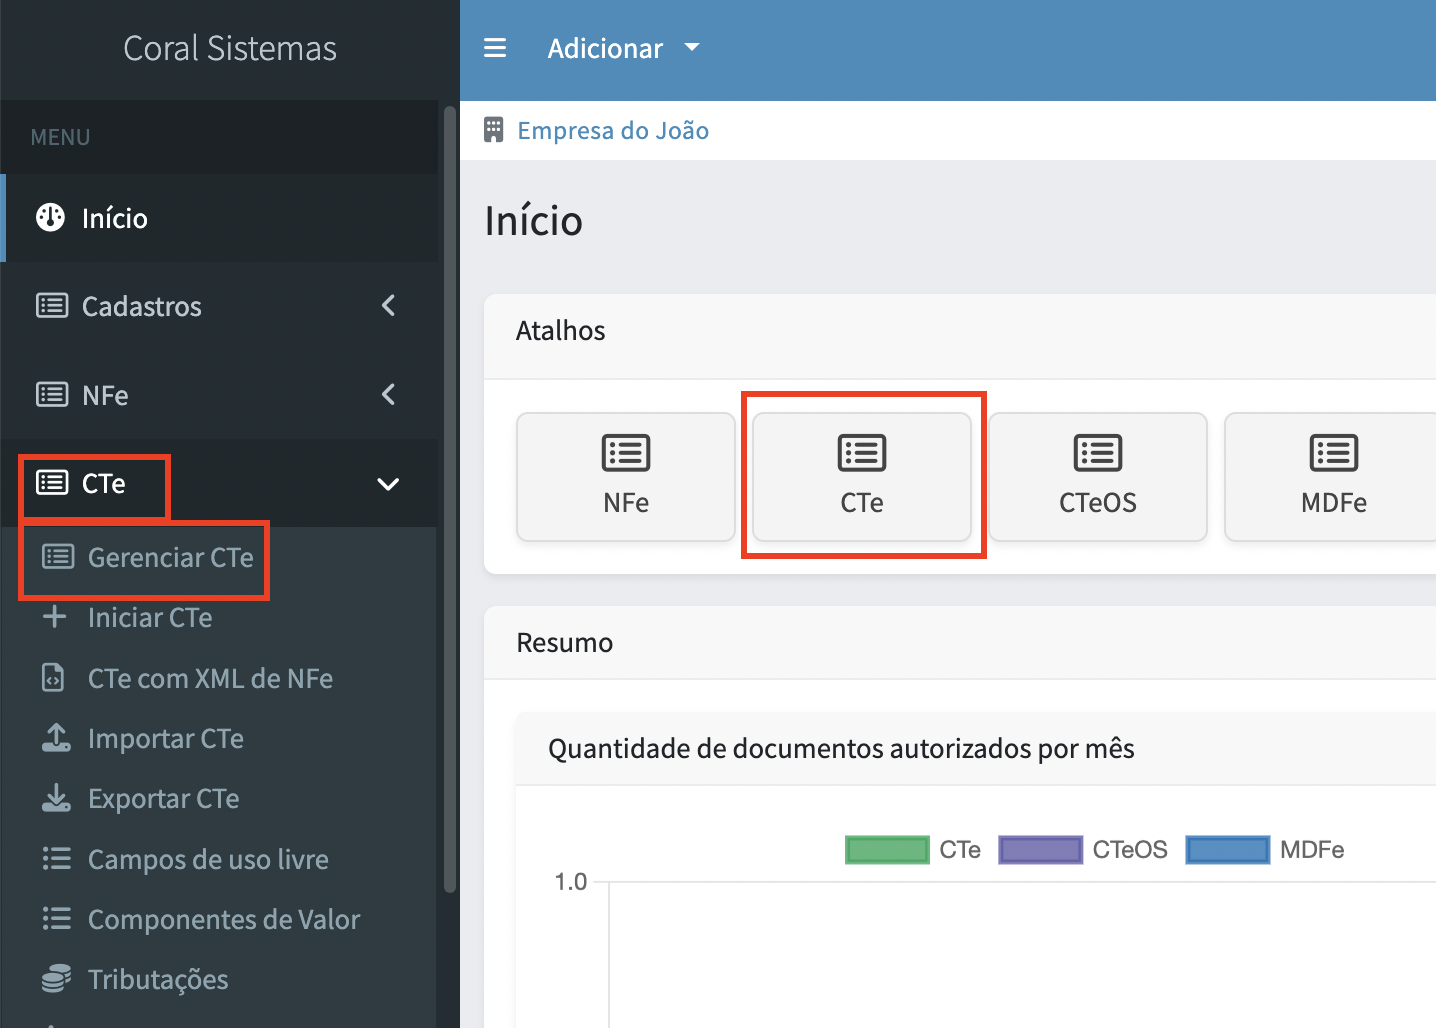
Task: Toggle MDFe series in chart legend
Action: click(x=1265, y=850)
